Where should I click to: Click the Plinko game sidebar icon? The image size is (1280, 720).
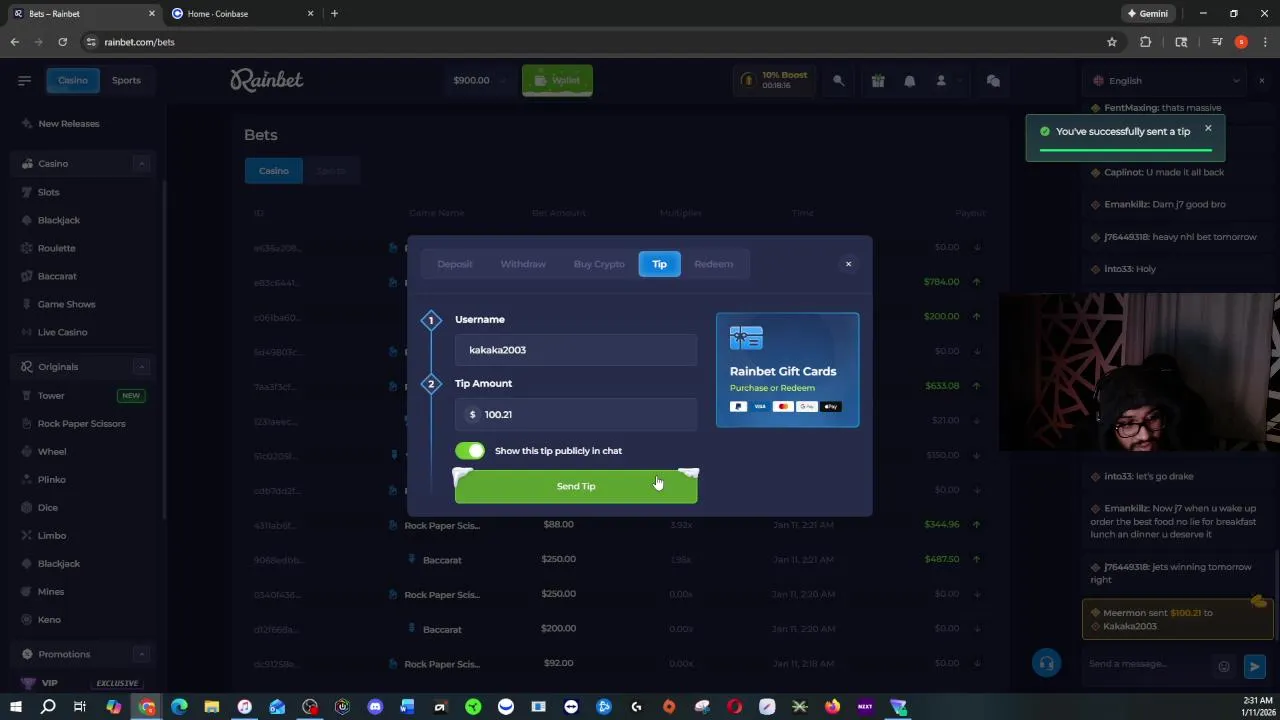pos(28,480)
